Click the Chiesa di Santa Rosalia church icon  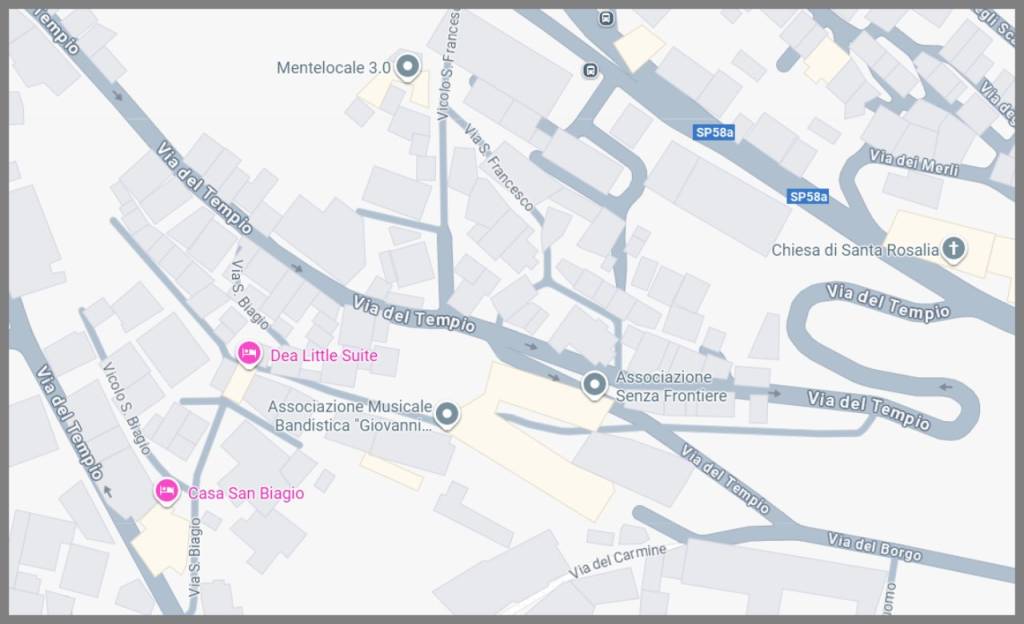coord(953,249)
